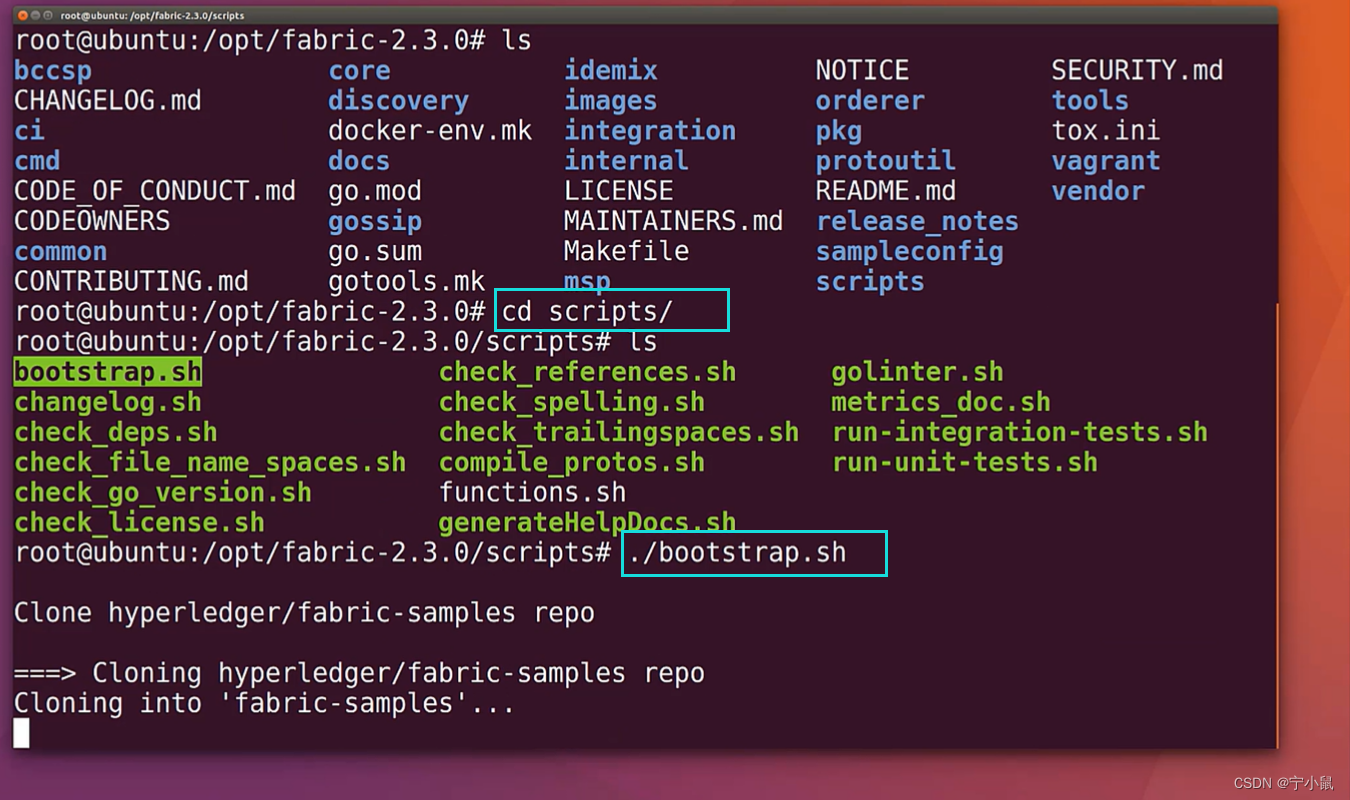Minimize the terminal window
1350x800 pixels.
coord(36,16)
